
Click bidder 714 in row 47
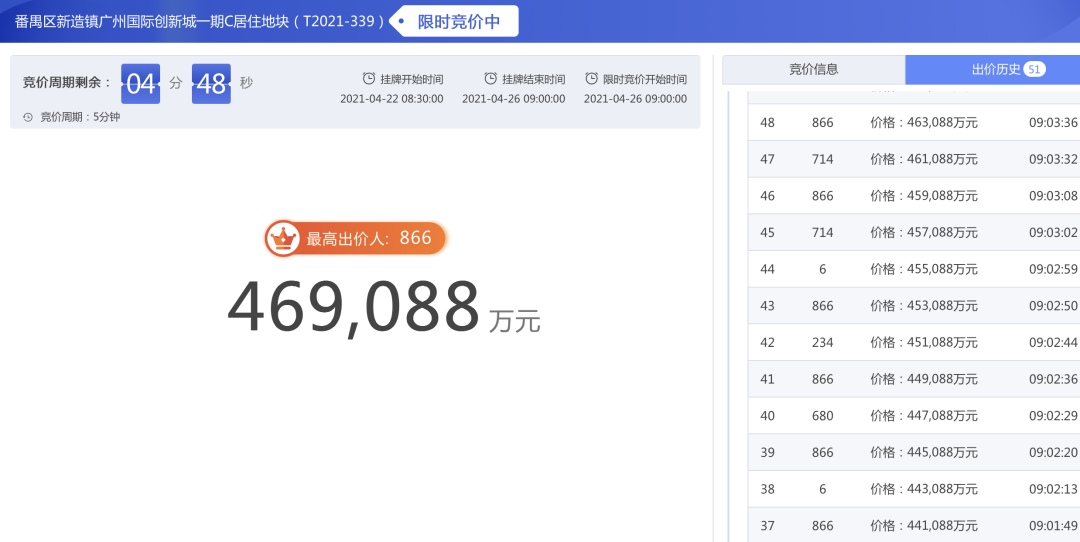[x=822, y=159]
